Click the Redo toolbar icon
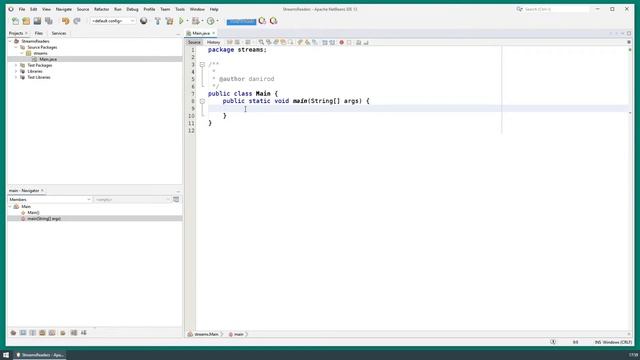The image size is (640, 360). 77,21
